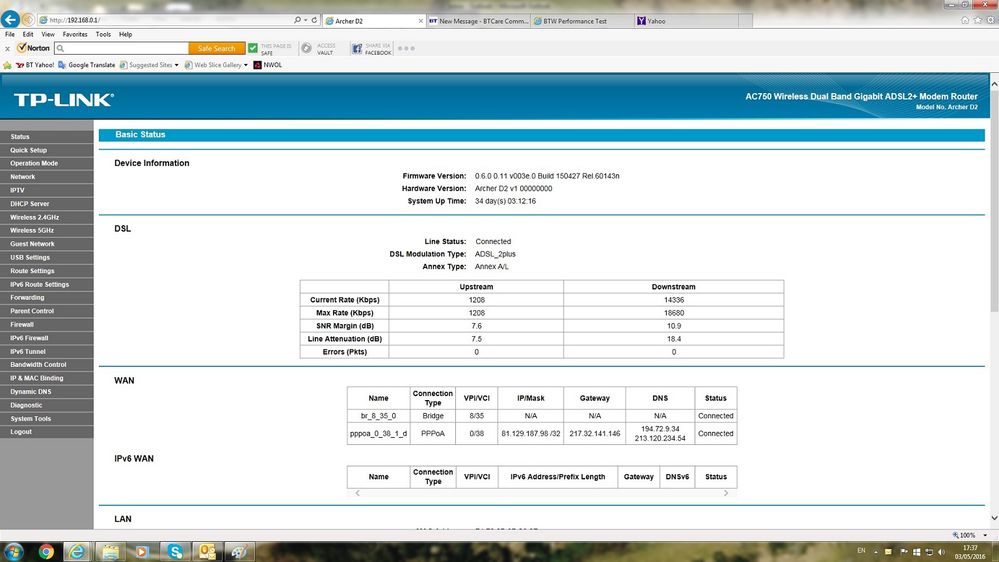
Task: Open the Favorites menu
Action: (x=75, y=34)
